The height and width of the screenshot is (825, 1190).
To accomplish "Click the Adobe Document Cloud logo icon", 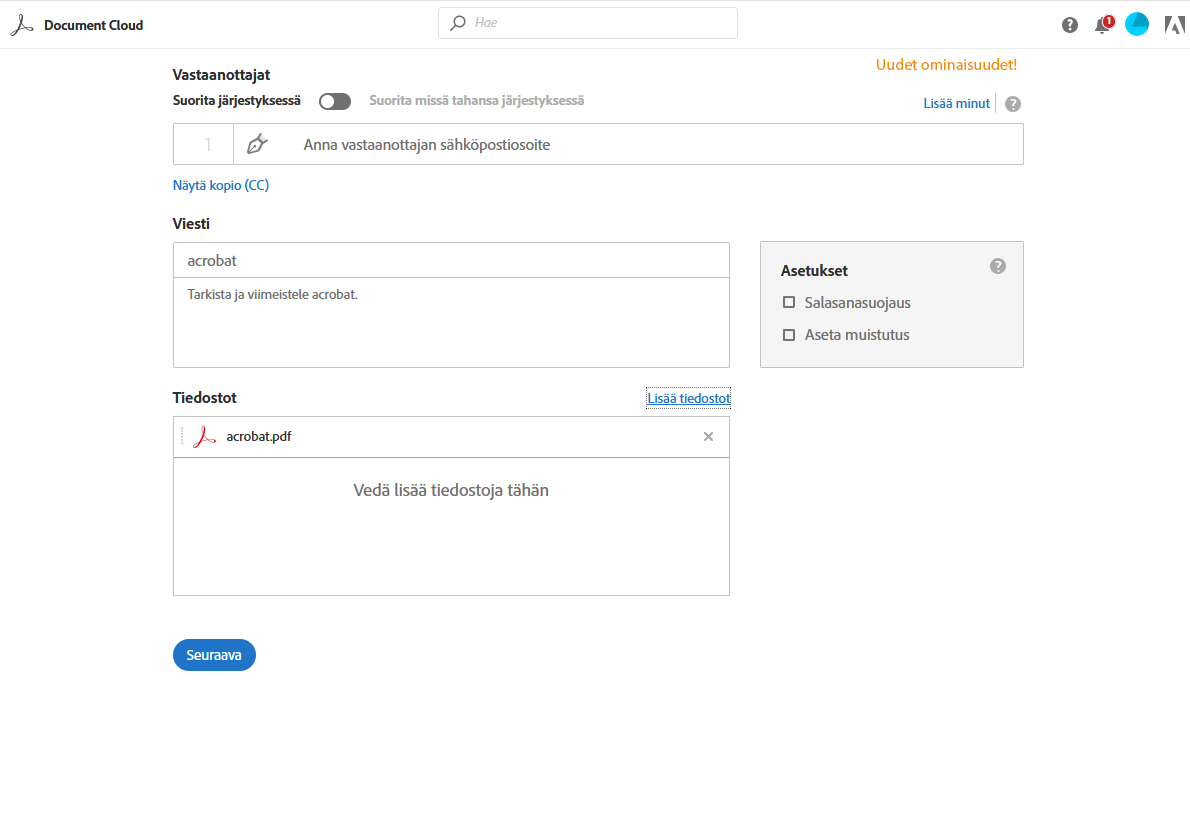I will pyautogui.click(x=22, y=25).
